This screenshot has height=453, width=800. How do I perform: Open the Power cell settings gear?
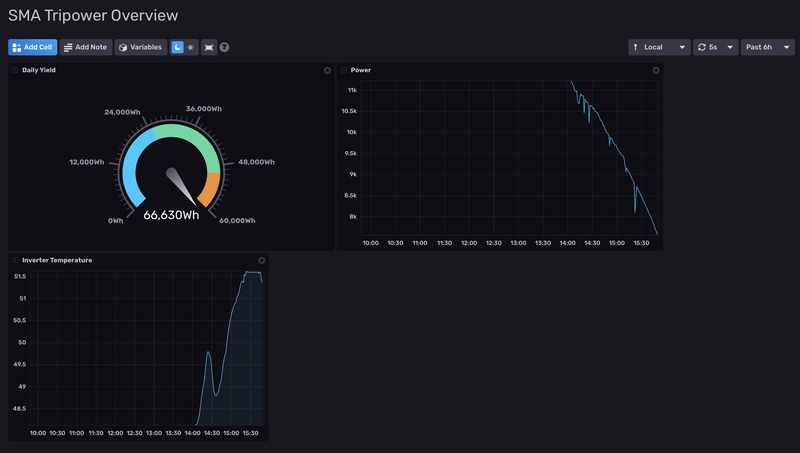[656, 70]
